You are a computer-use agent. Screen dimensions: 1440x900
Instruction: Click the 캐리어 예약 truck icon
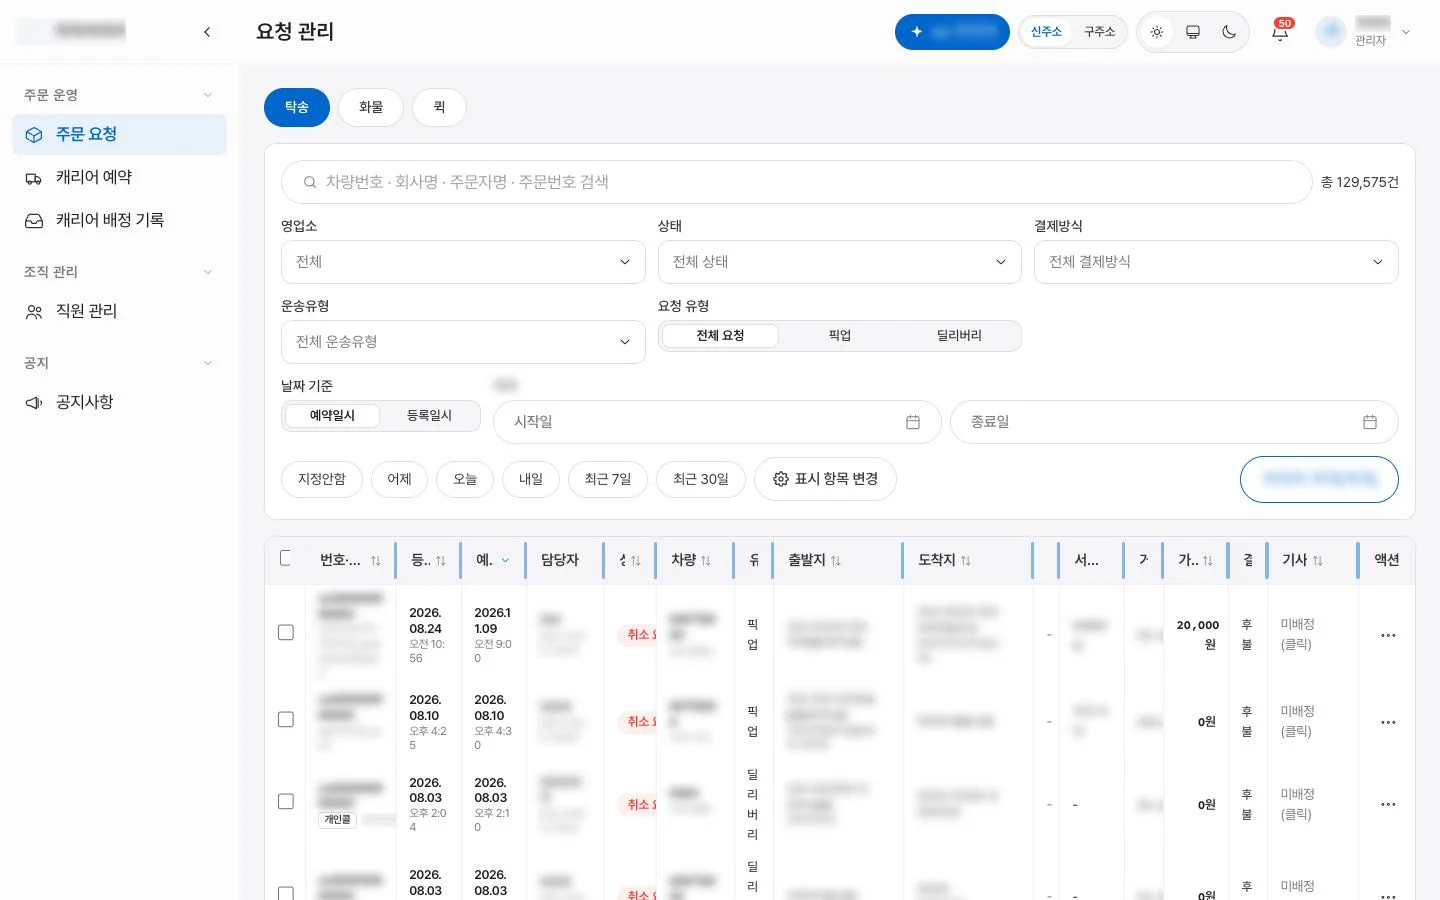[34, 178]
